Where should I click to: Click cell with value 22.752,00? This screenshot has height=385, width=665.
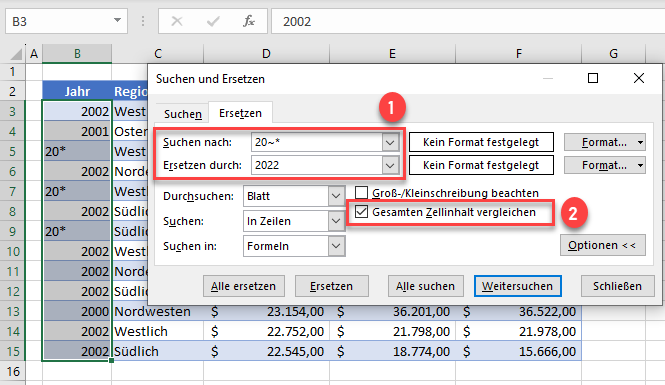(x=266, y=332)
